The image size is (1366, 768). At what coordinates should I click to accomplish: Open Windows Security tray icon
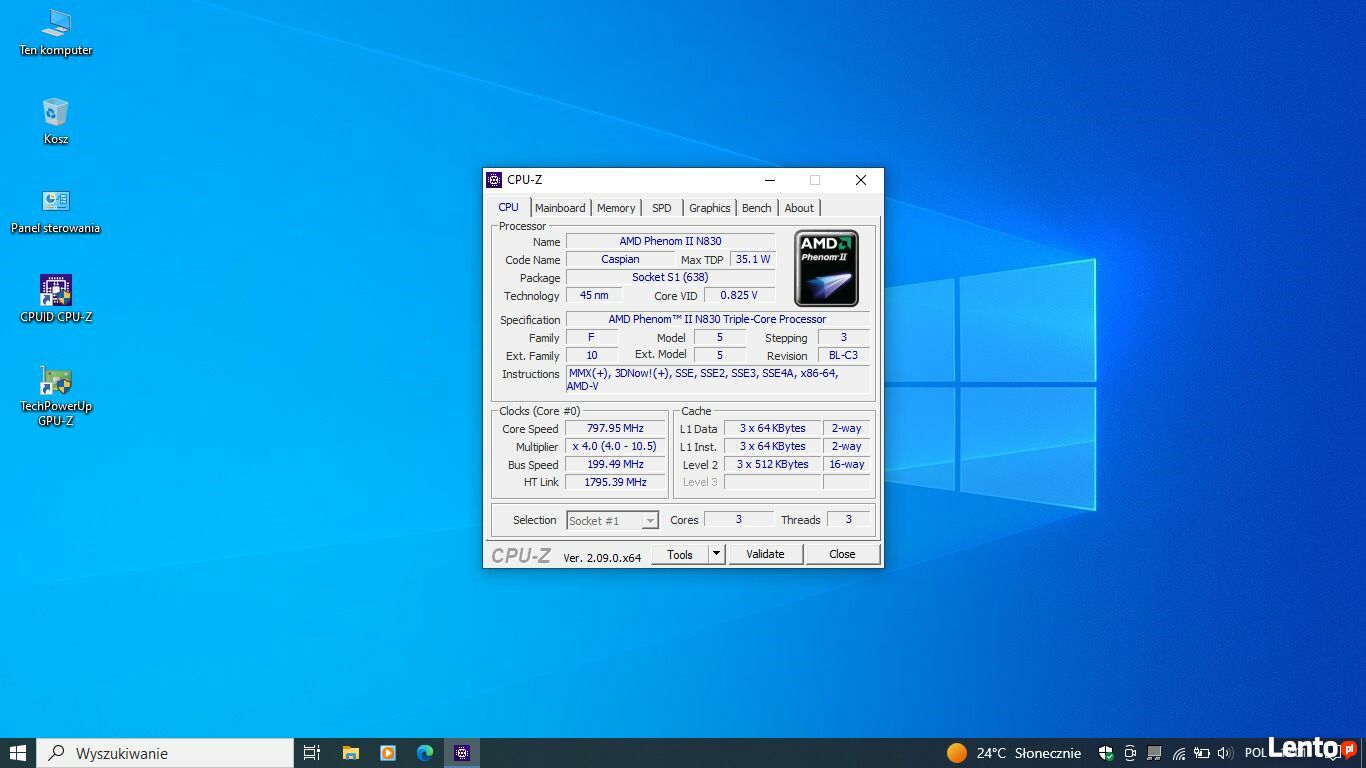coord(1106,753)
